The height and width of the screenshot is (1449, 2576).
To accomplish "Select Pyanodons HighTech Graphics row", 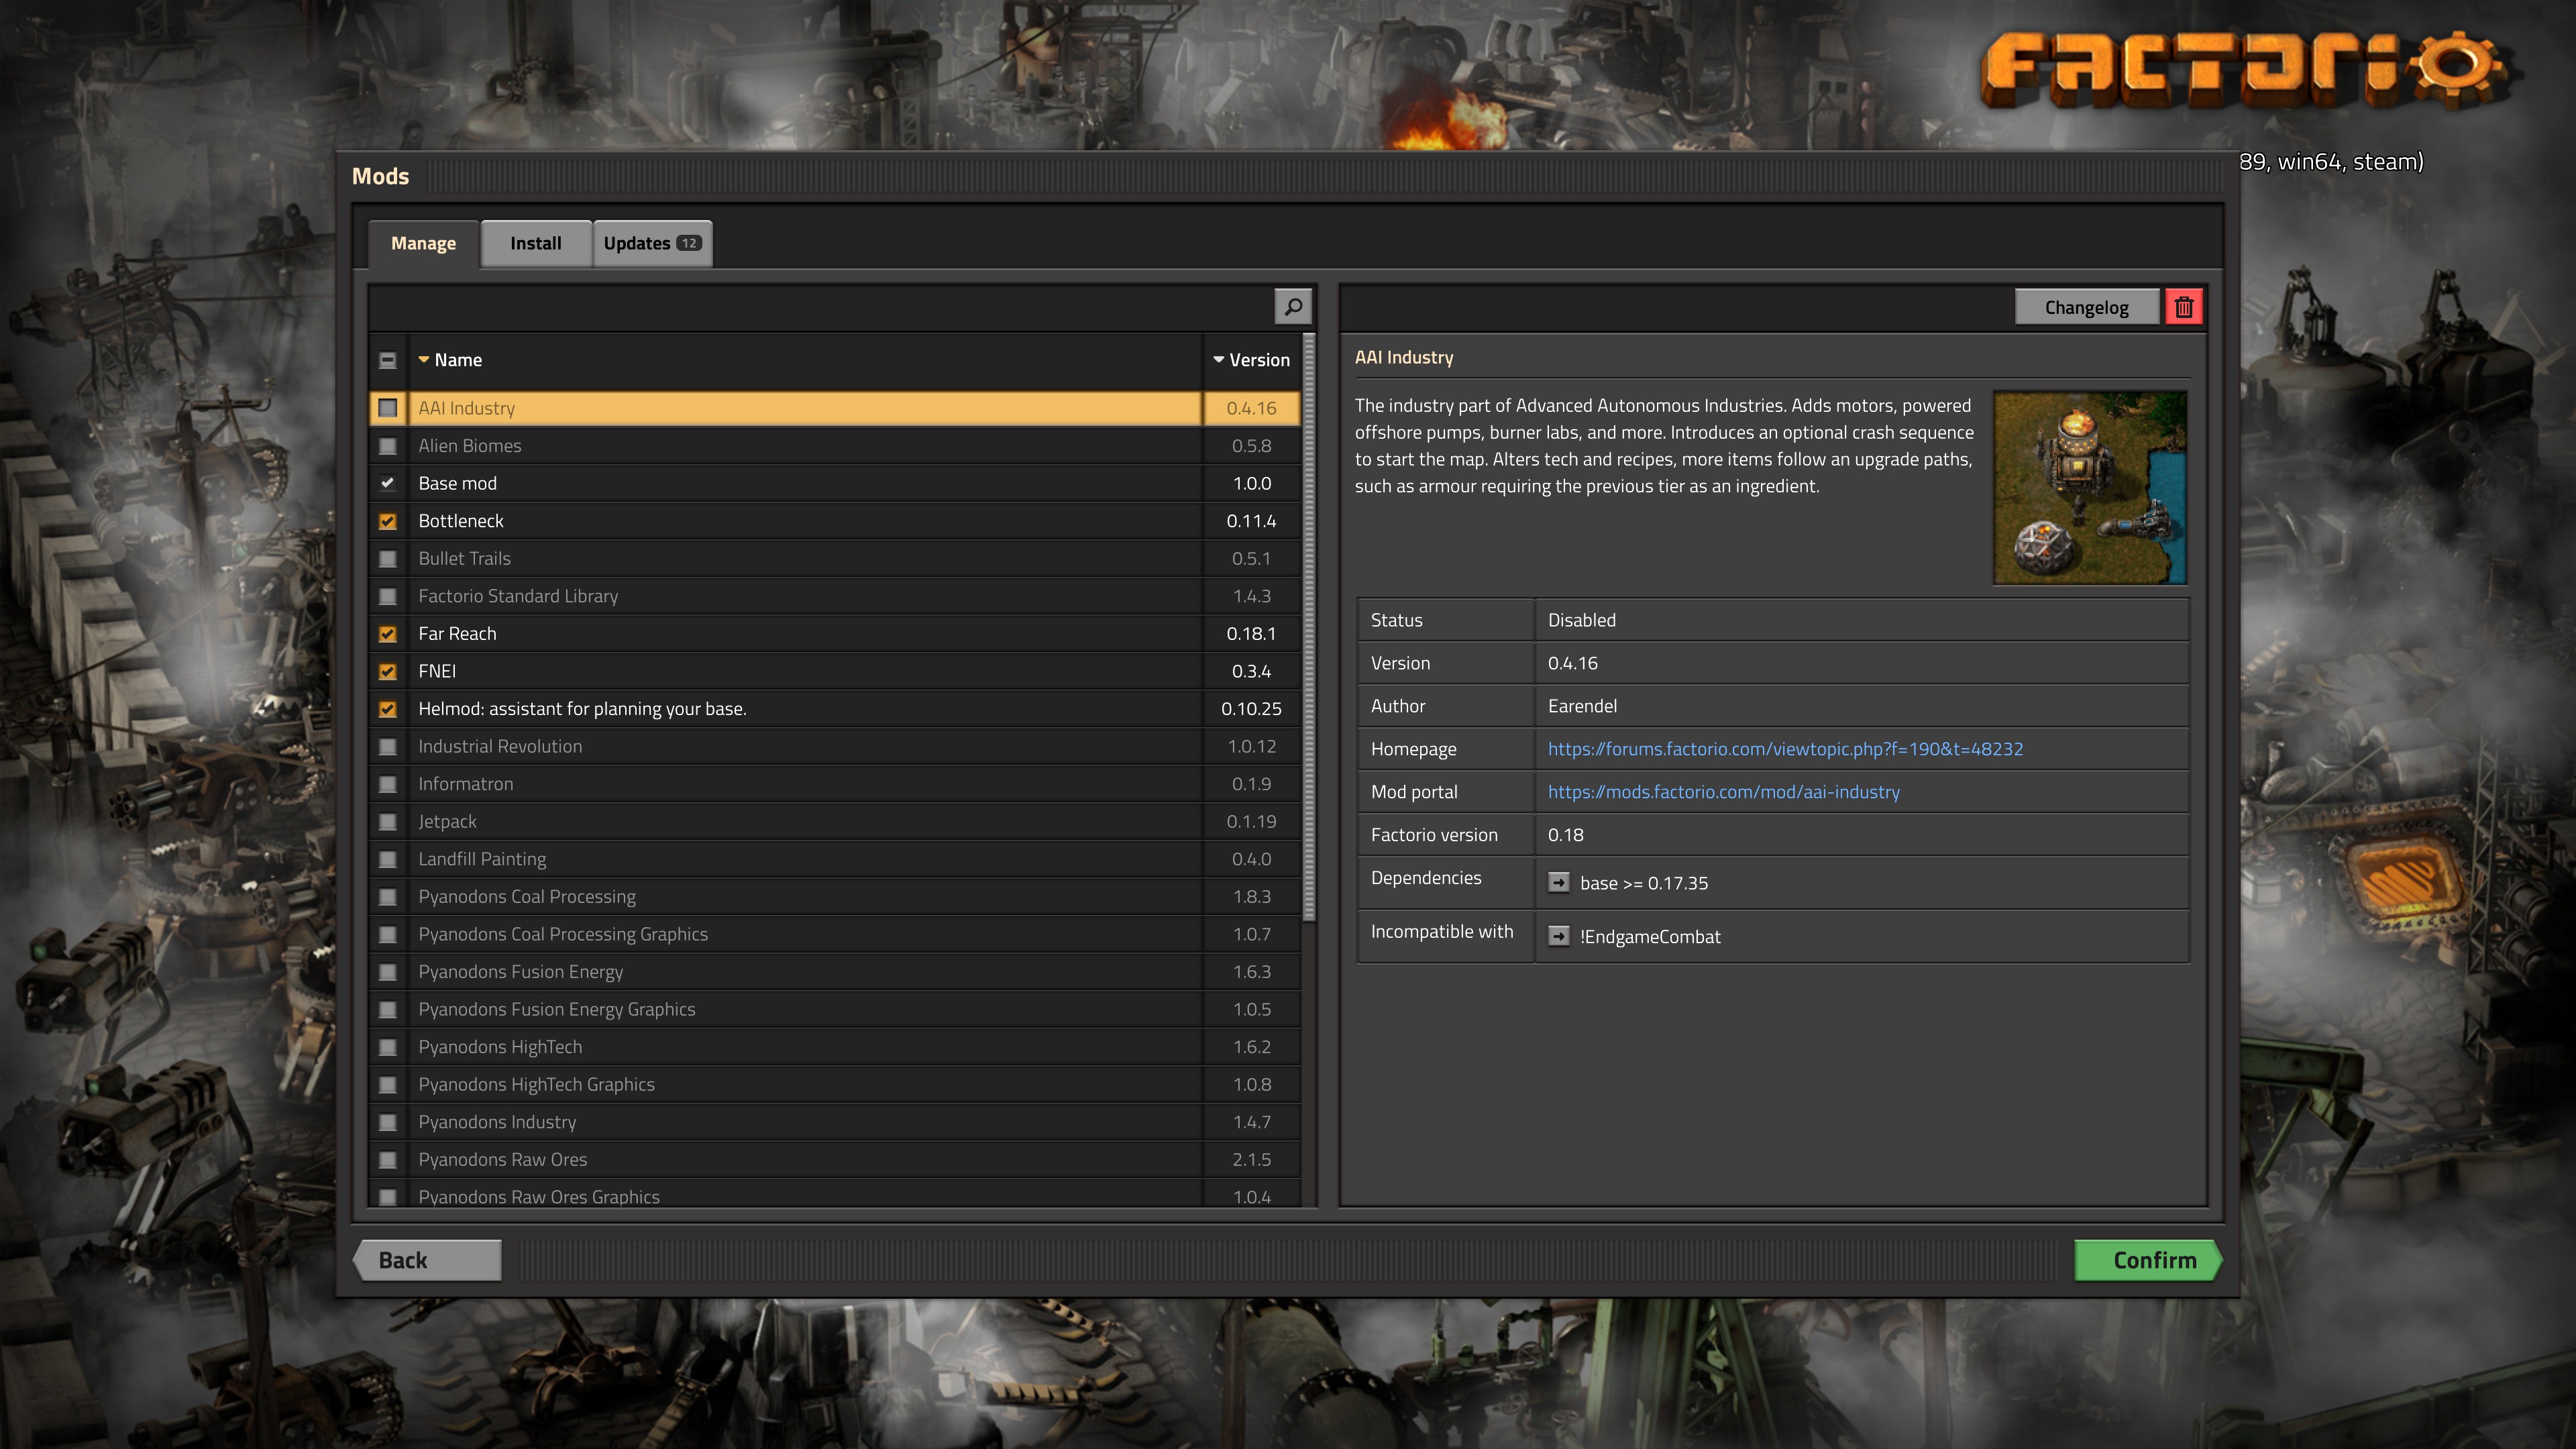I will tap(835, 1085).
